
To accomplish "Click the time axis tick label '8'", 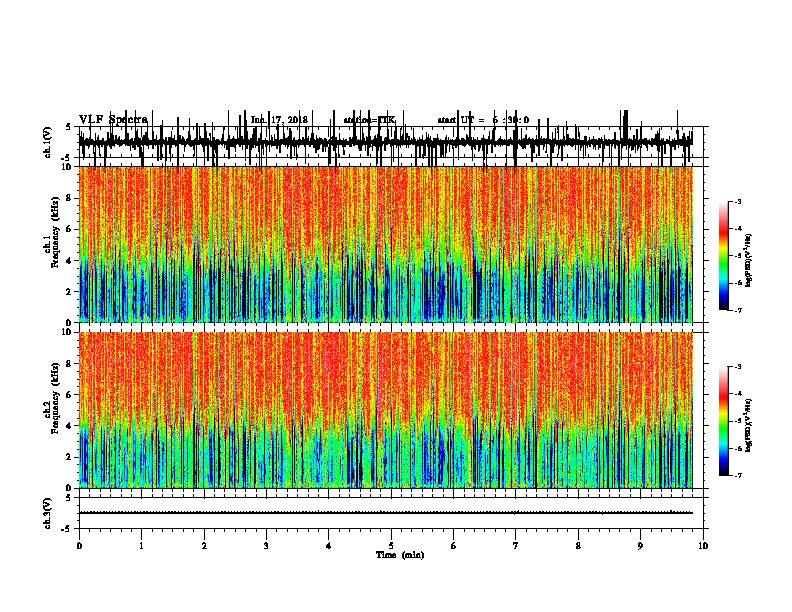I will [x=578, y=546].
